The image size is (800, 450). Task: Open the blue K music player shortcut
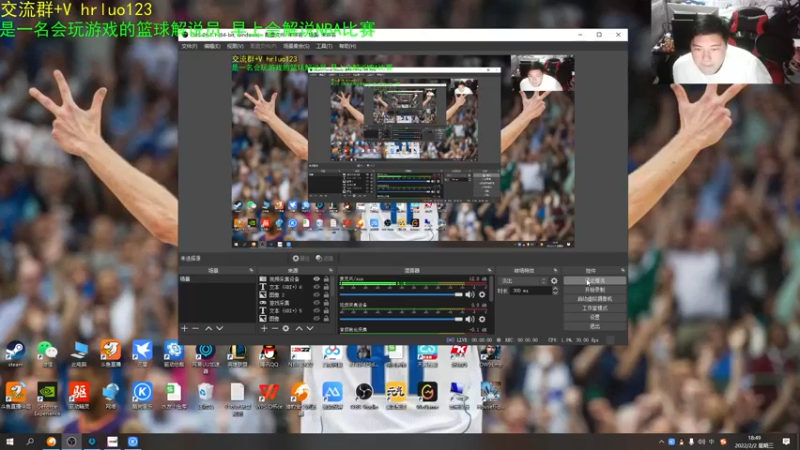[142, 396]
